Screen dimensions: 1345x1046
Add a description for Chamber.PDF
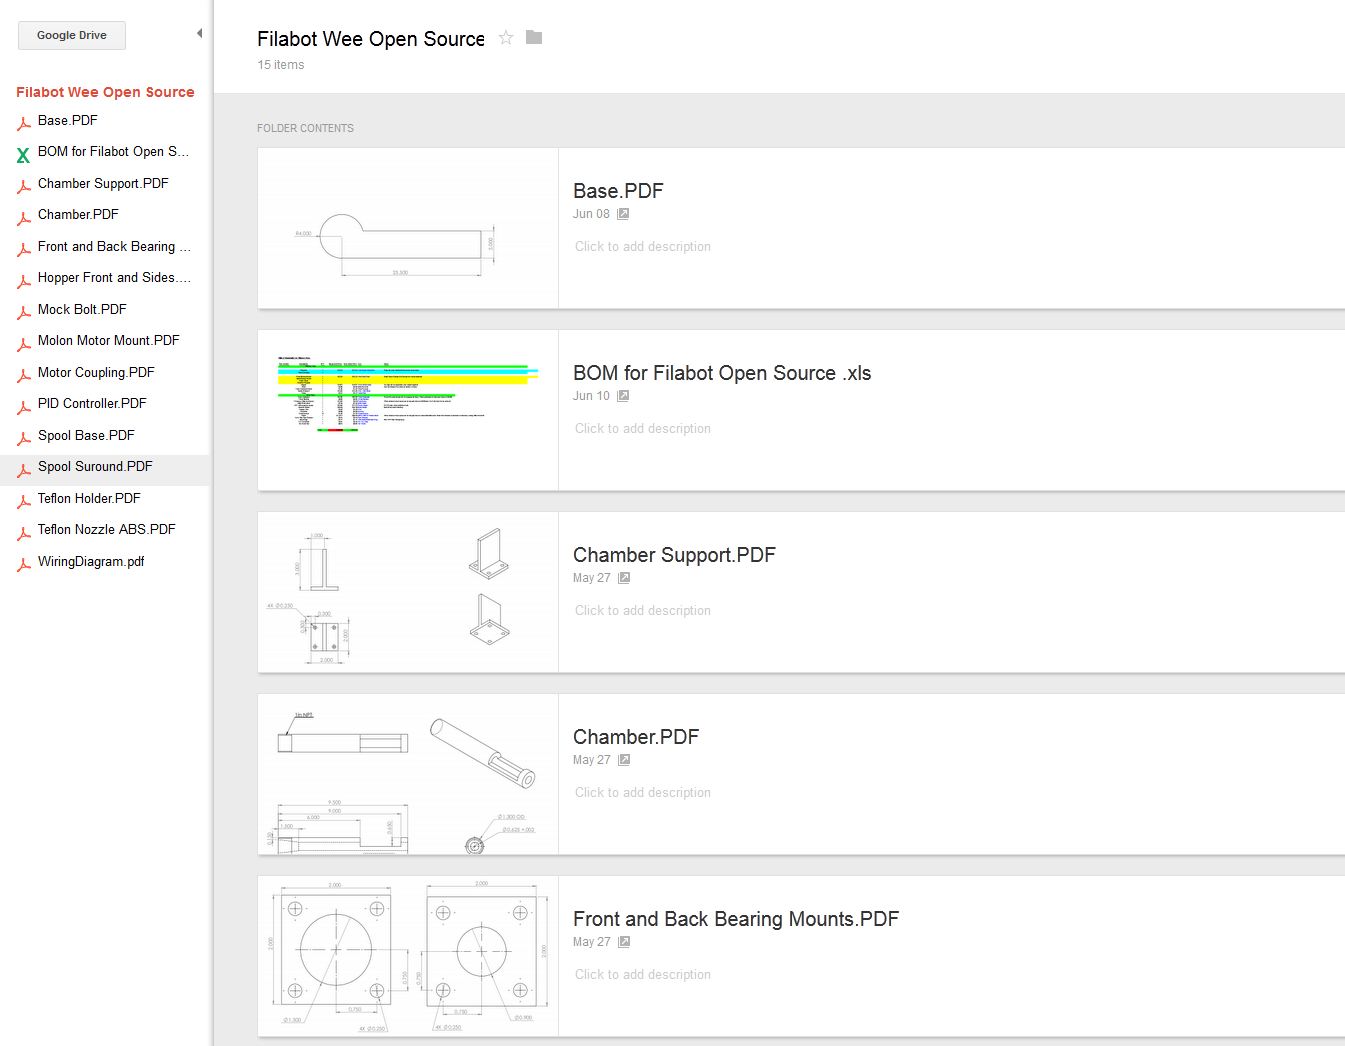pos(643,792)
